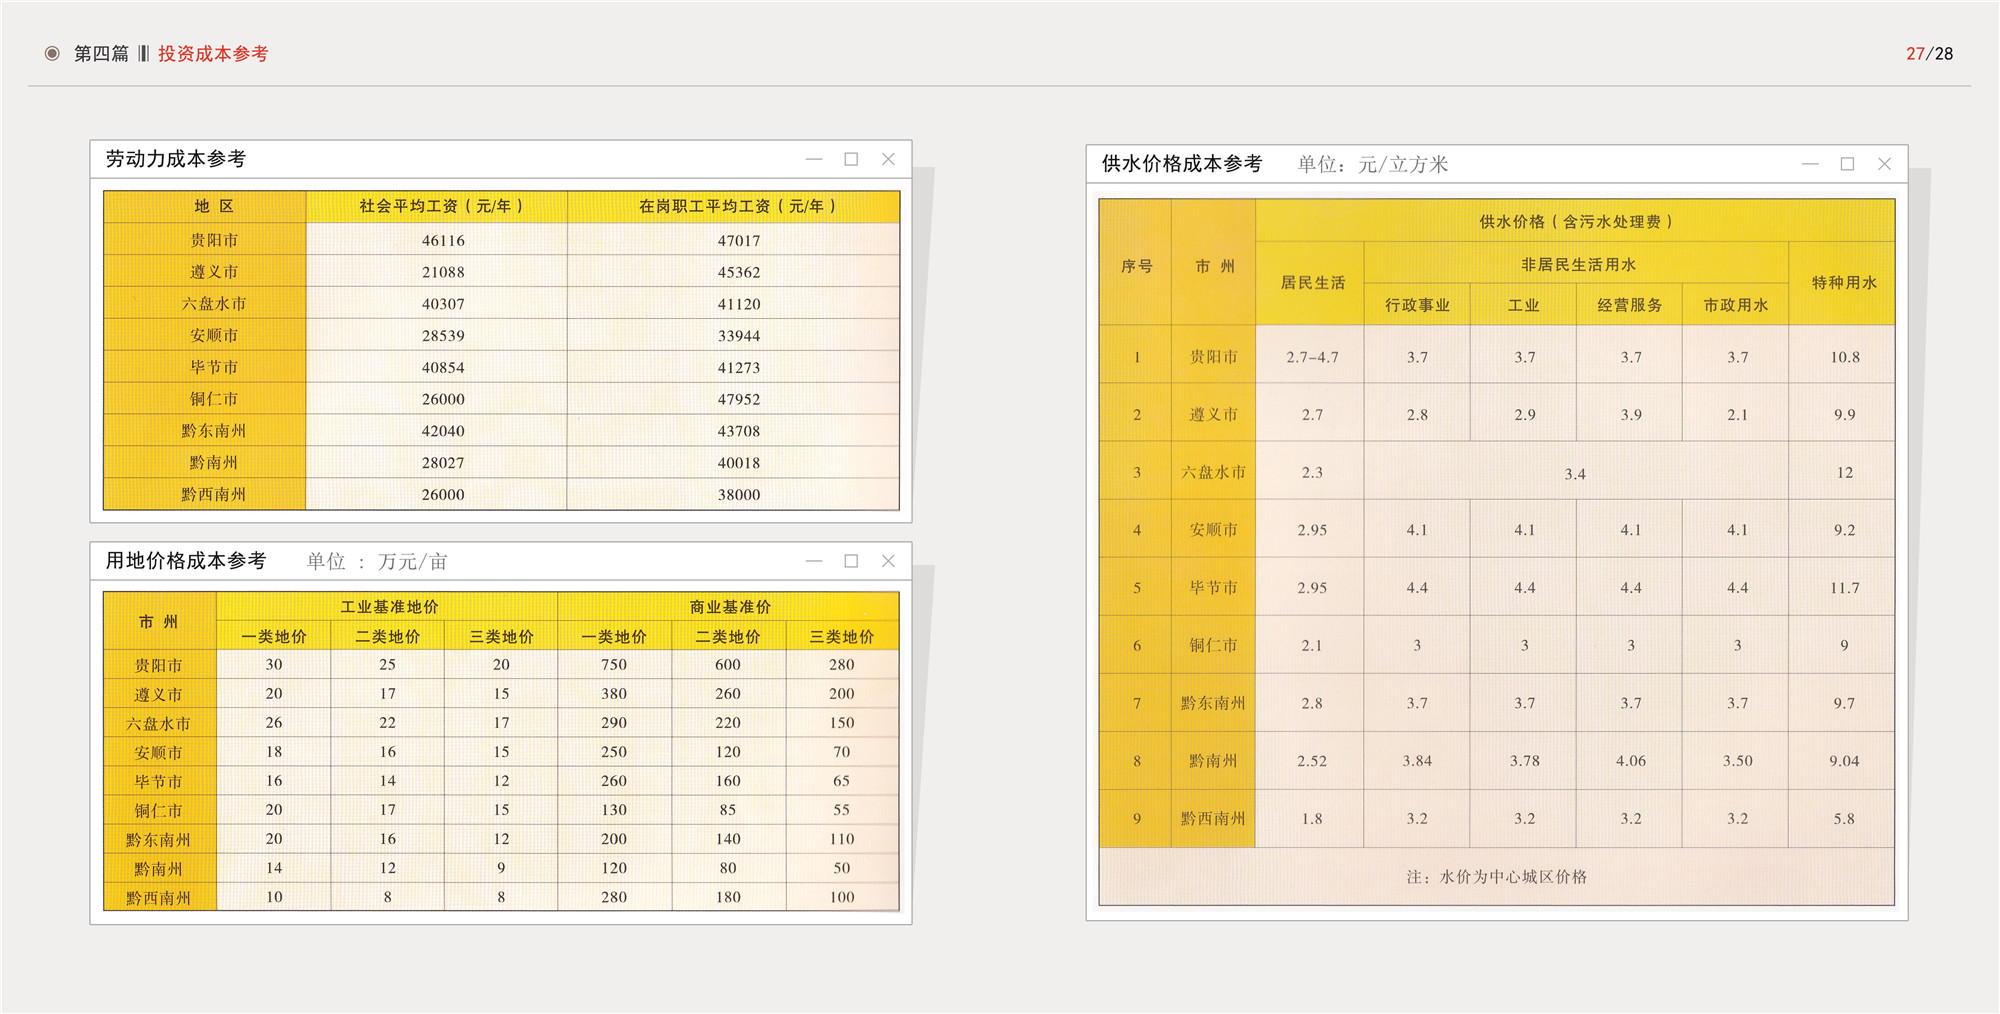The height and width of the screenshot is (1014, 2000).
Task: Click the 非居民生活用水 header in water table
Action: 1577,264
